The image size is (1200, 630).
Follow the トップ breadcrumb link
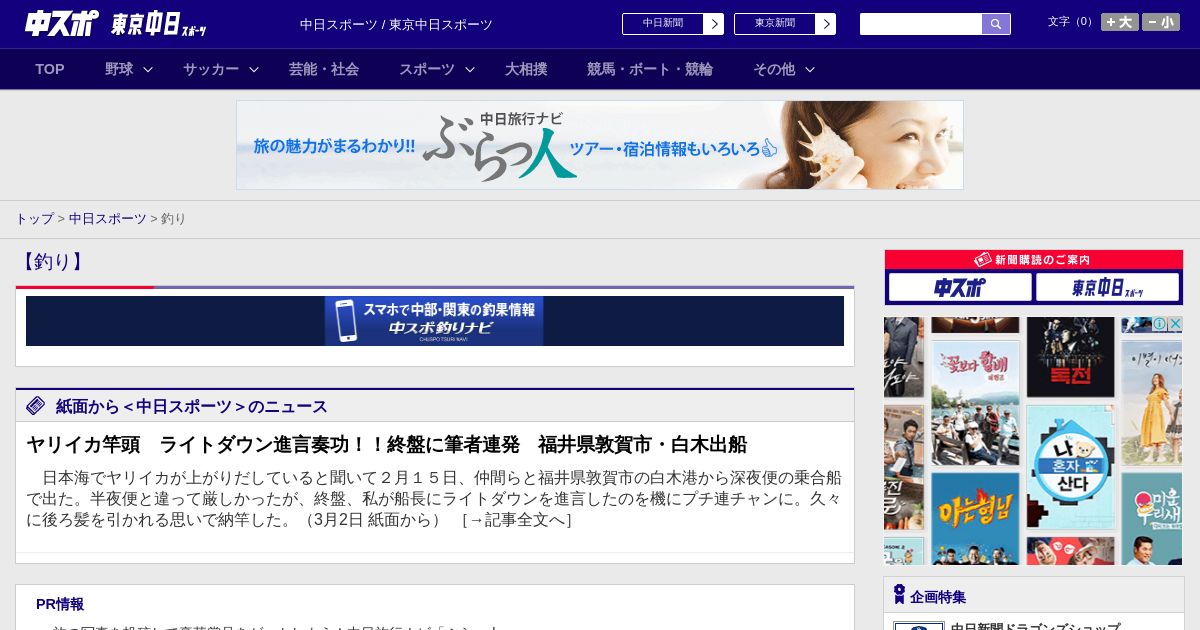[x=34, y=218]
